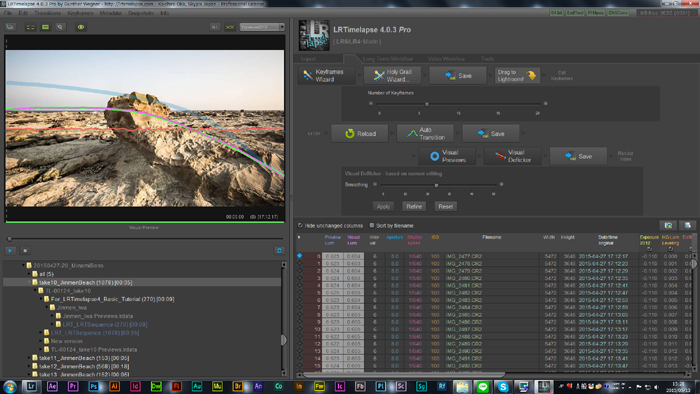Expand the take12_JinmenBeach (568) folder
The width and height of the screenshot is (700, 394).
(x=29, y=366)
